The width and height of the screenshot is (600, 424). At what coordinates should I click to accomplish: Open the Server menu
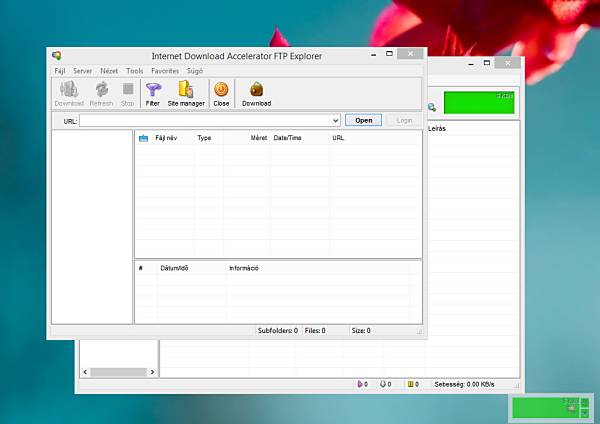coord(82,71)
